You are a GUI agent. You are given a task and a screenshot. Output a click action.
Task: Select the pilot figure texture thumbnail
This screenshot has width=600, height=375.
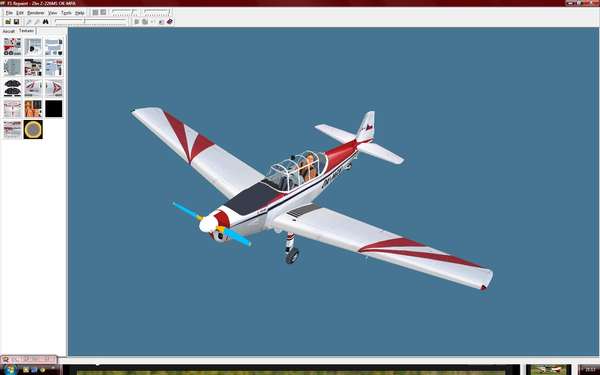33,109
